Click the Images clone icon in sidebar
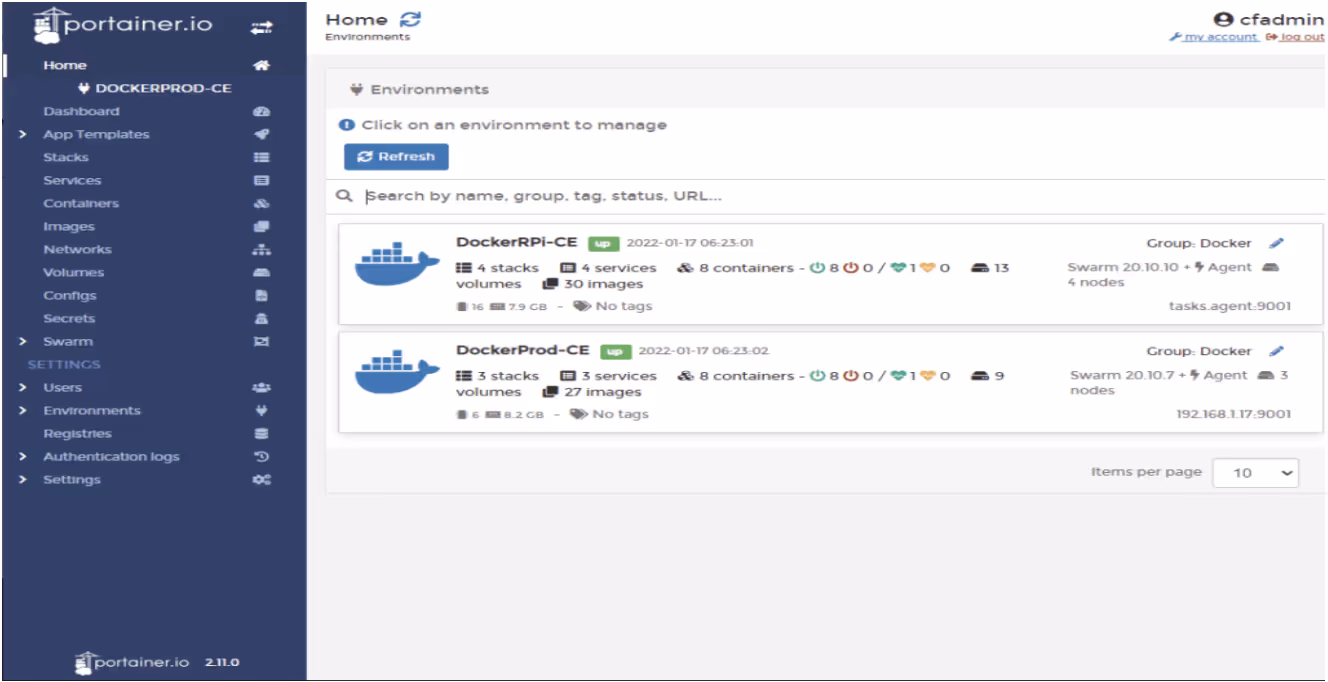This screenshot has width=1328, height=682. (x=262, y=227)
